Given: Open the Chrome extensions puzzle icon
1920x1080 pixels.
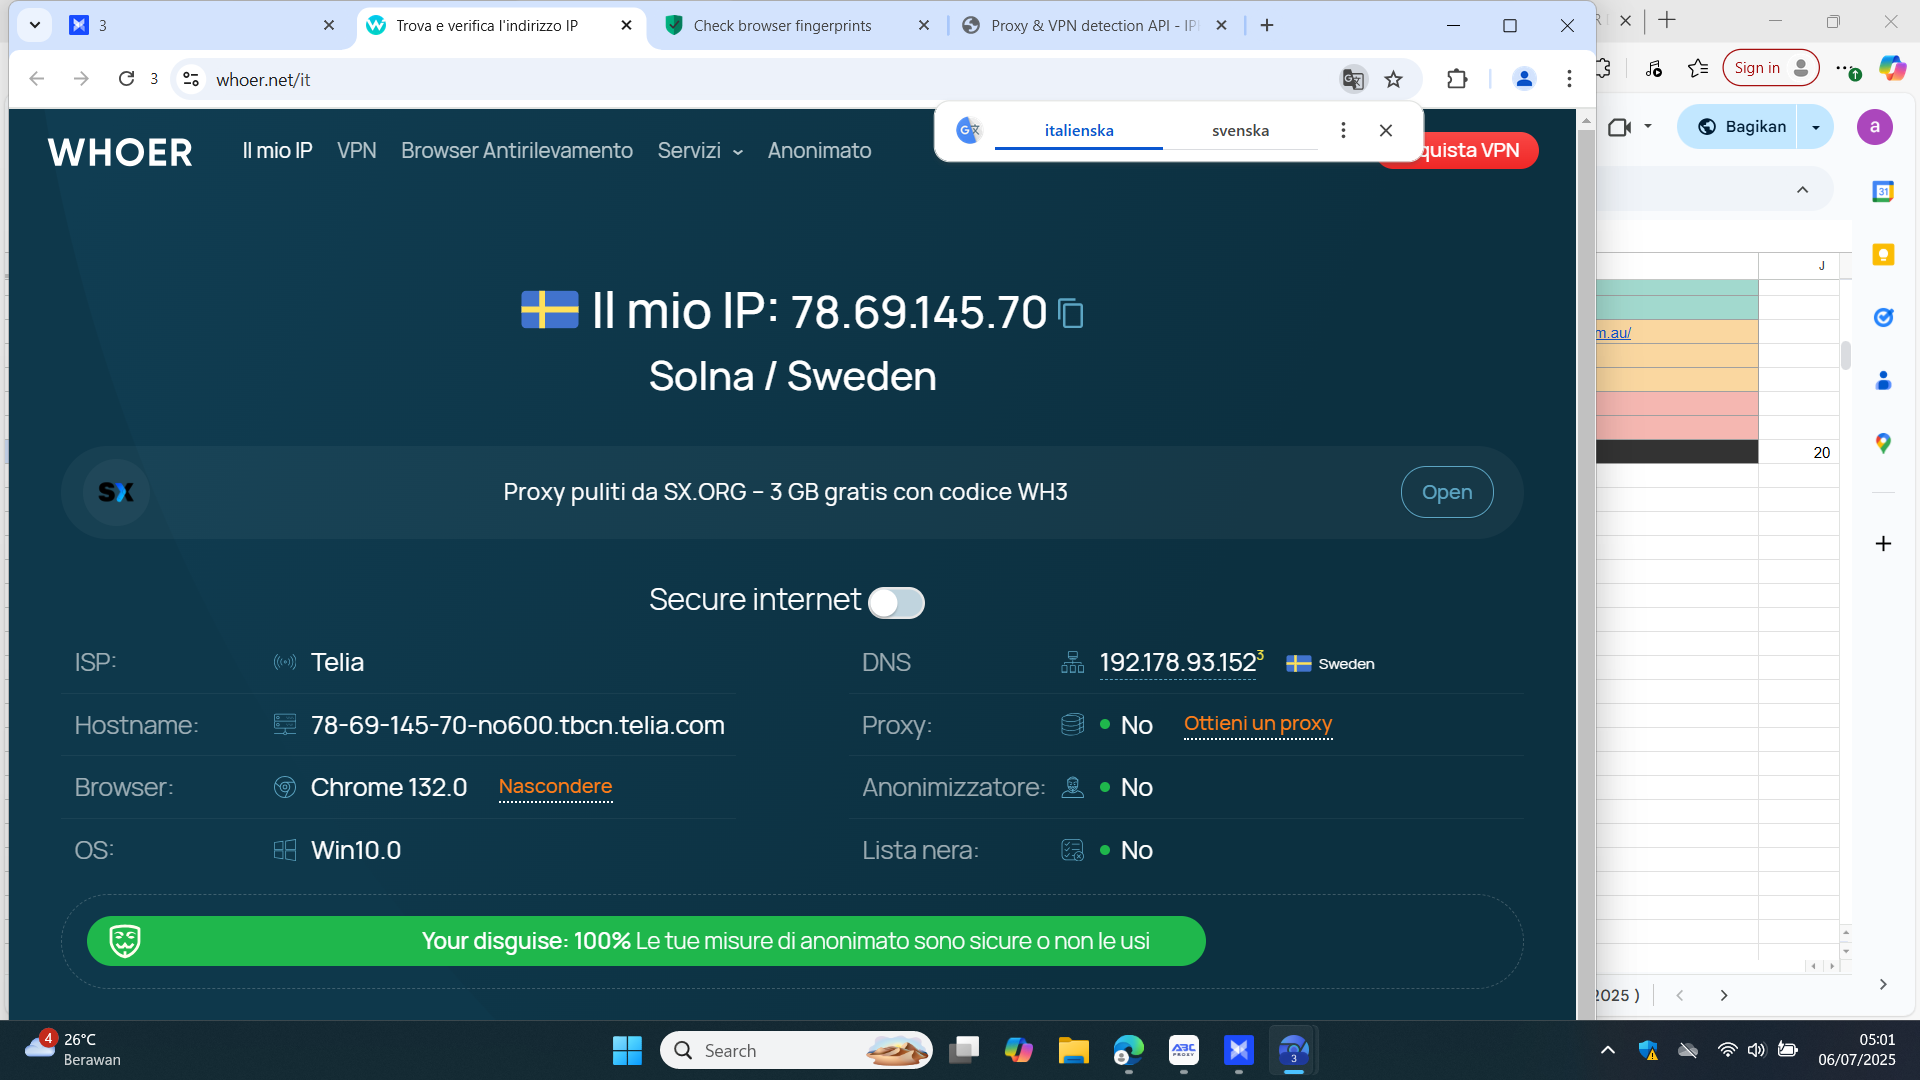Looking at the screenshot, I should click(1457, 79).
